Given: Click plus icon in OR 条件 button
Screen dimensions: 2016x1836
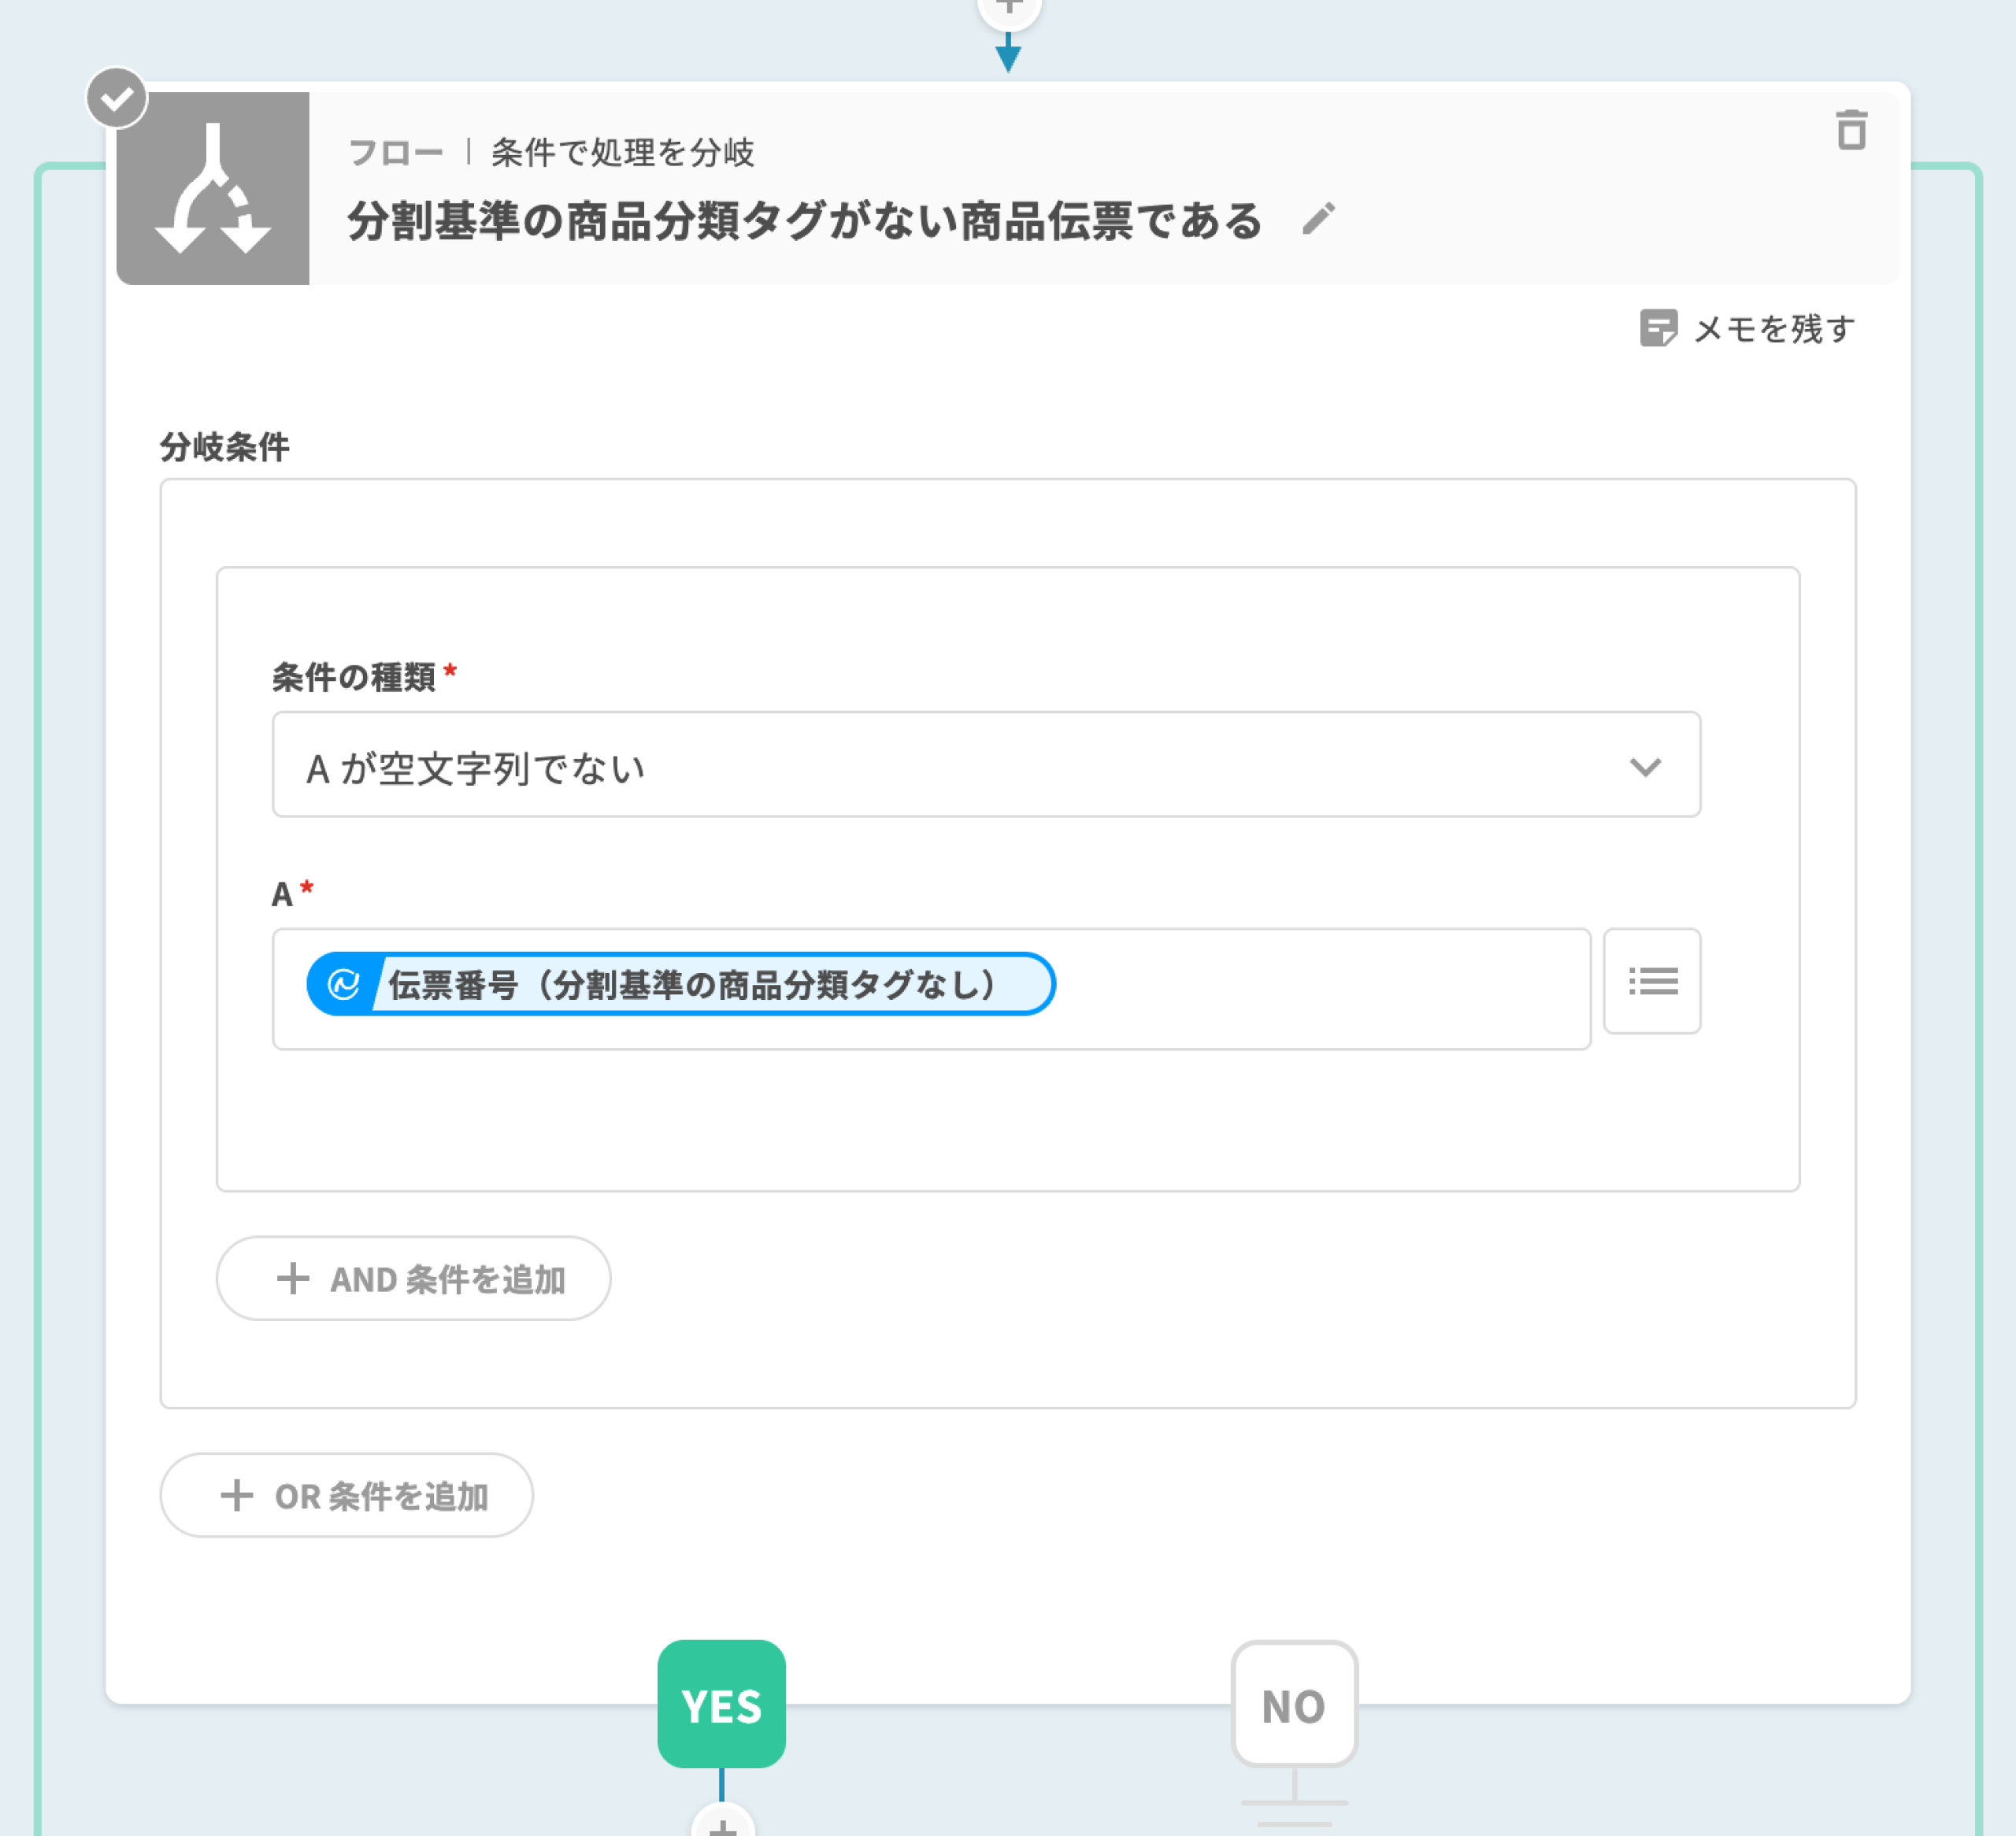Looking at the screenshot, I should 237,1495.
